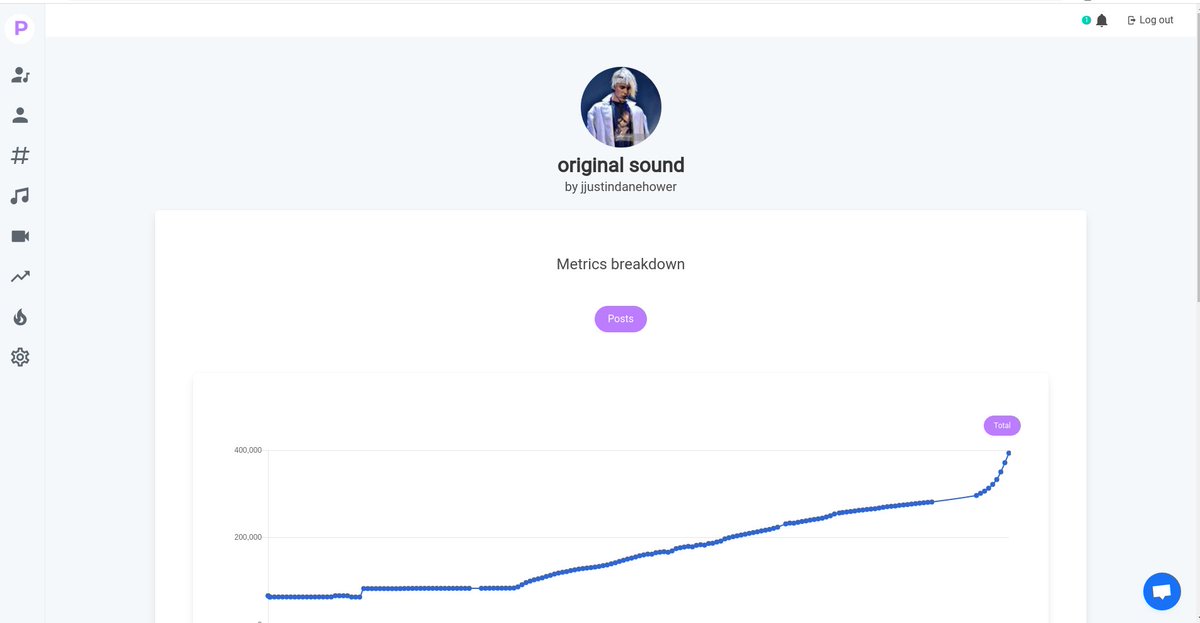Click the Metrics breakdown heading
1200x623 pixels.
click(x=621, y=264)
